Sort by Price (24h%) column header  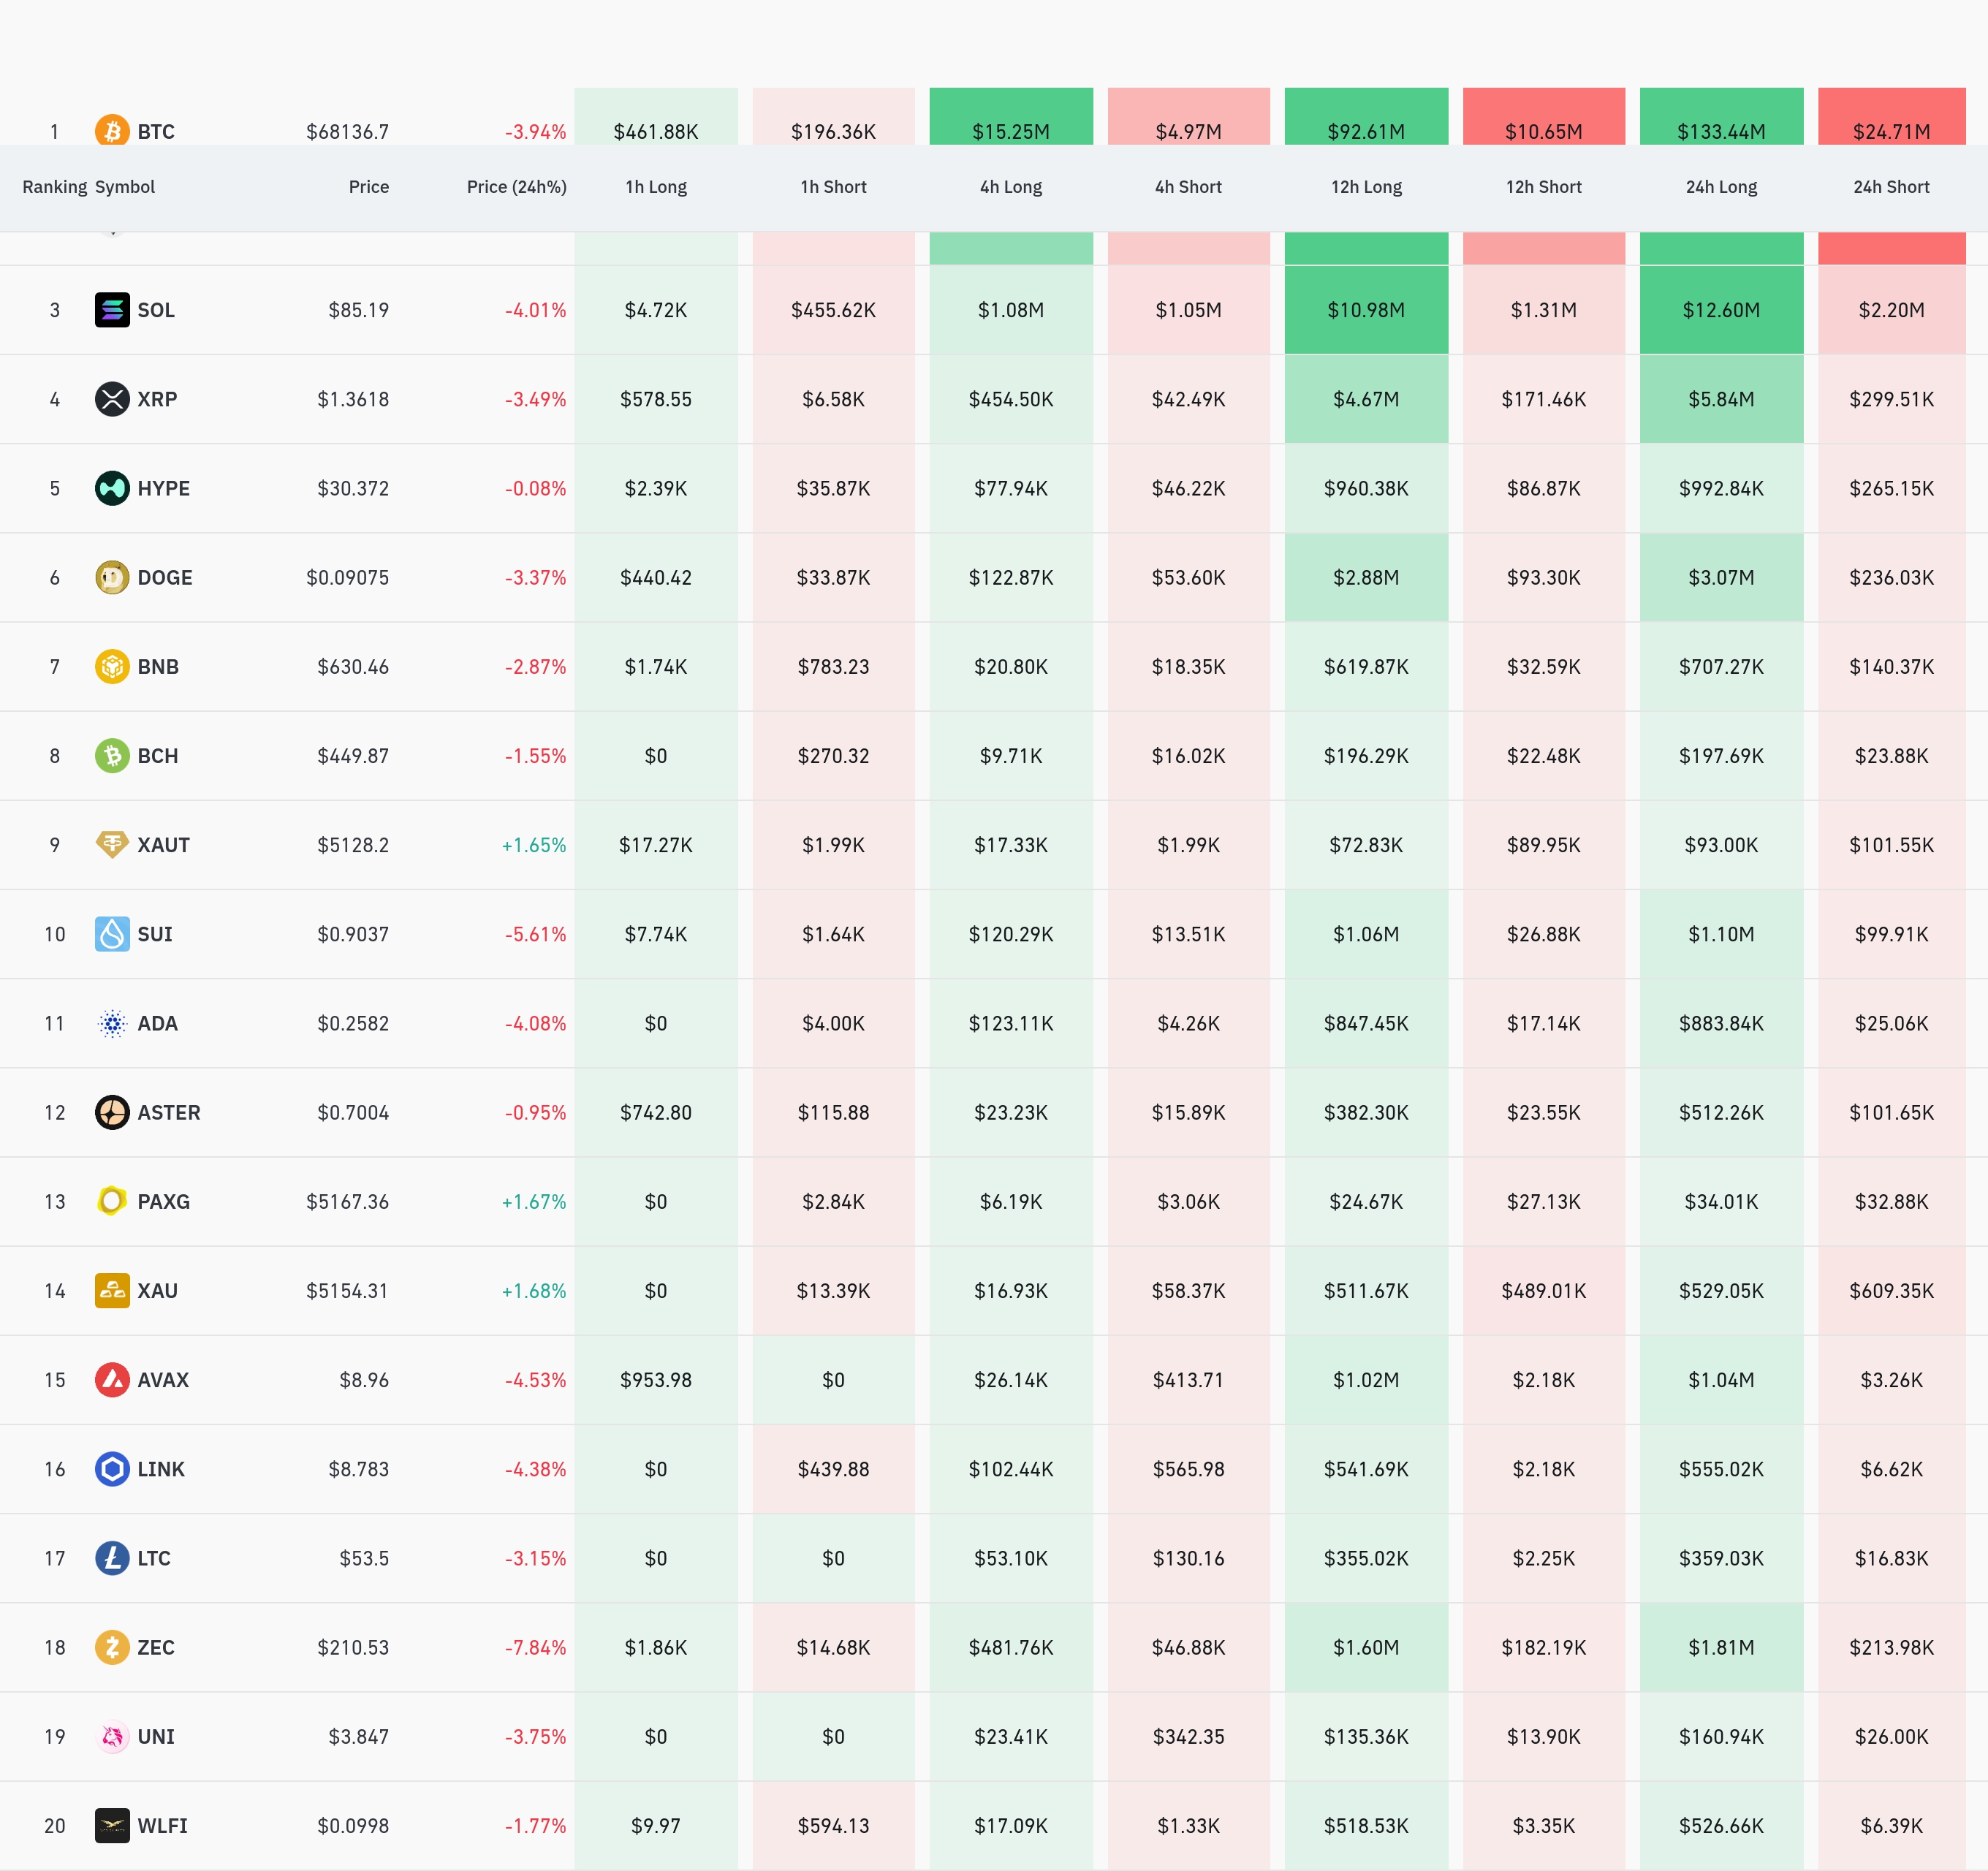pyautogui.click(x=516, y=187)
